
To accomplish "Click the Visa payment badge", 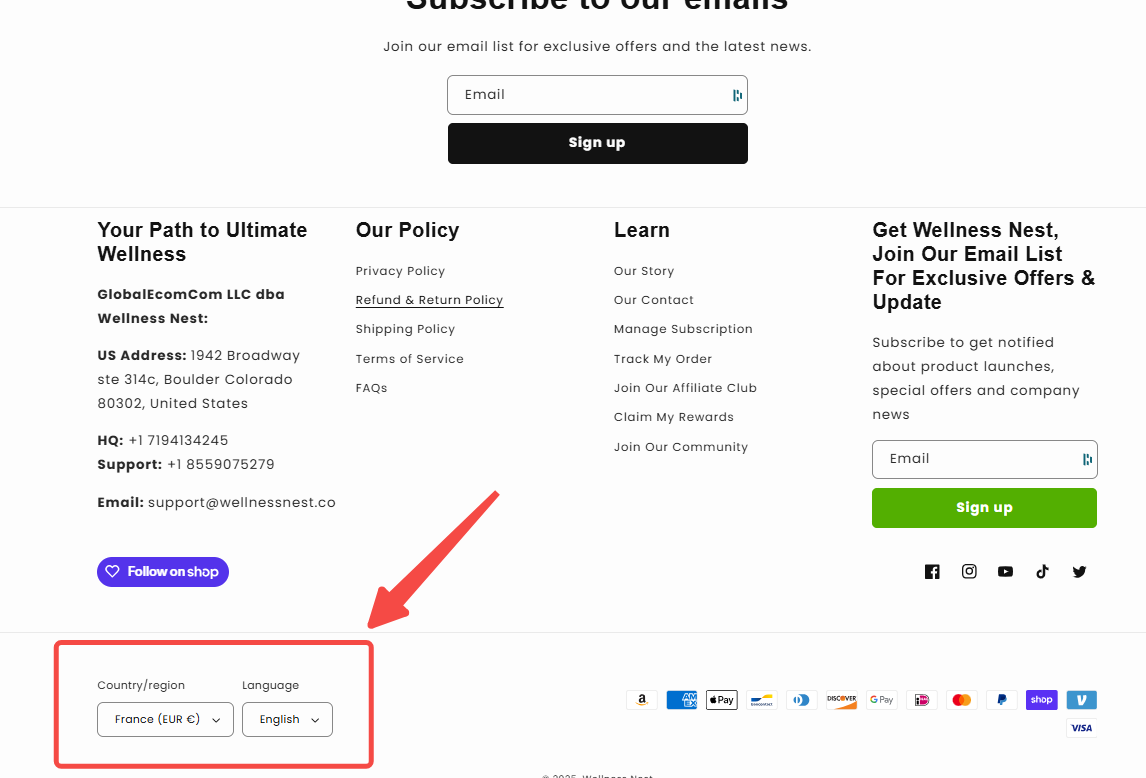I will pos(1081,728).
